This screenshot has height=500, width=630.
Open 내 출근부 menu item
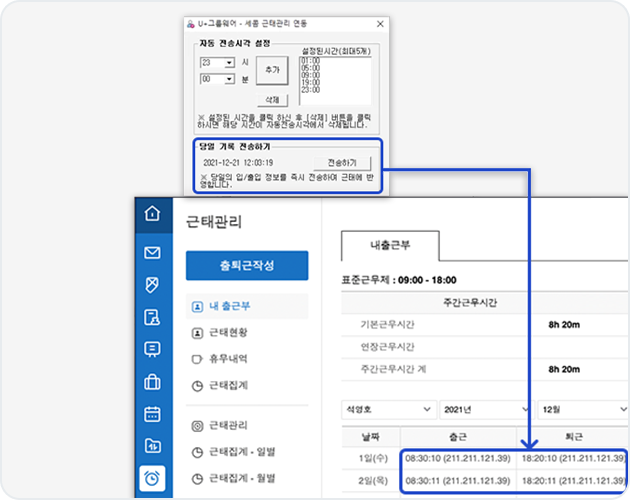coord(247,306)
